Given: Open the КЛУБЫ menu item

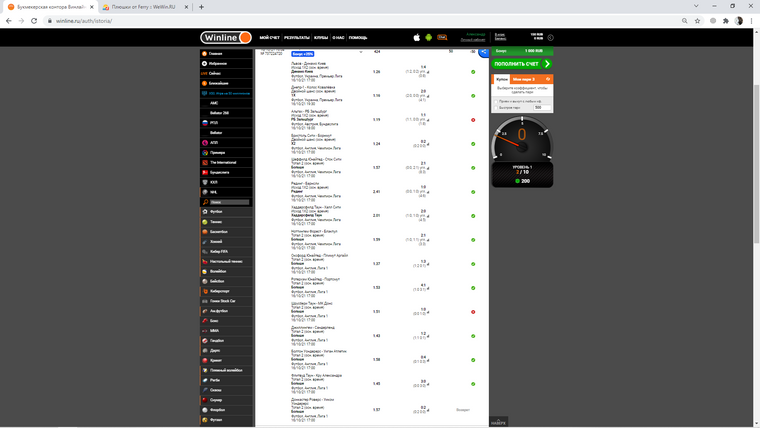Looking at the screenshot, I should 321,38.
